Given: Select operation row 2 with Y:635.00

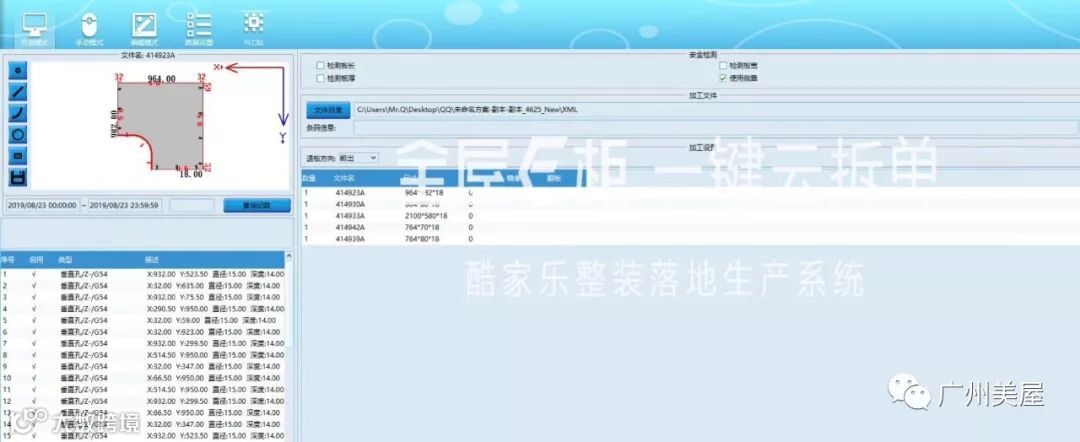Looking at the screenshot, I should pyautogui.click(x=143, y=286).
